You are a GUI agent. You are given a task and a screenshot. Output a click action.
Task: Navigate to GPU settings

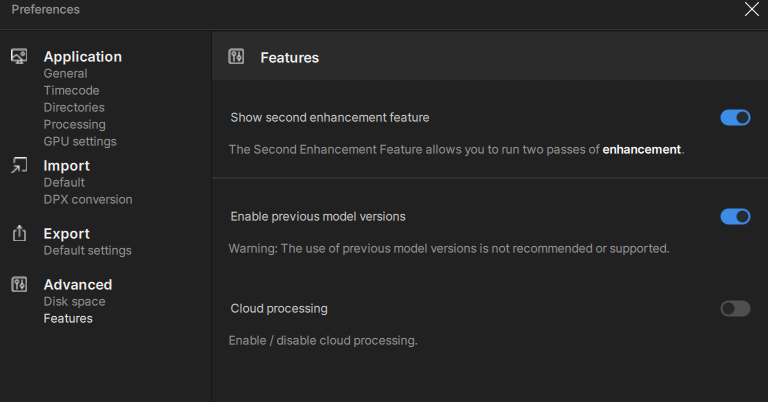[x=80, y=142]
